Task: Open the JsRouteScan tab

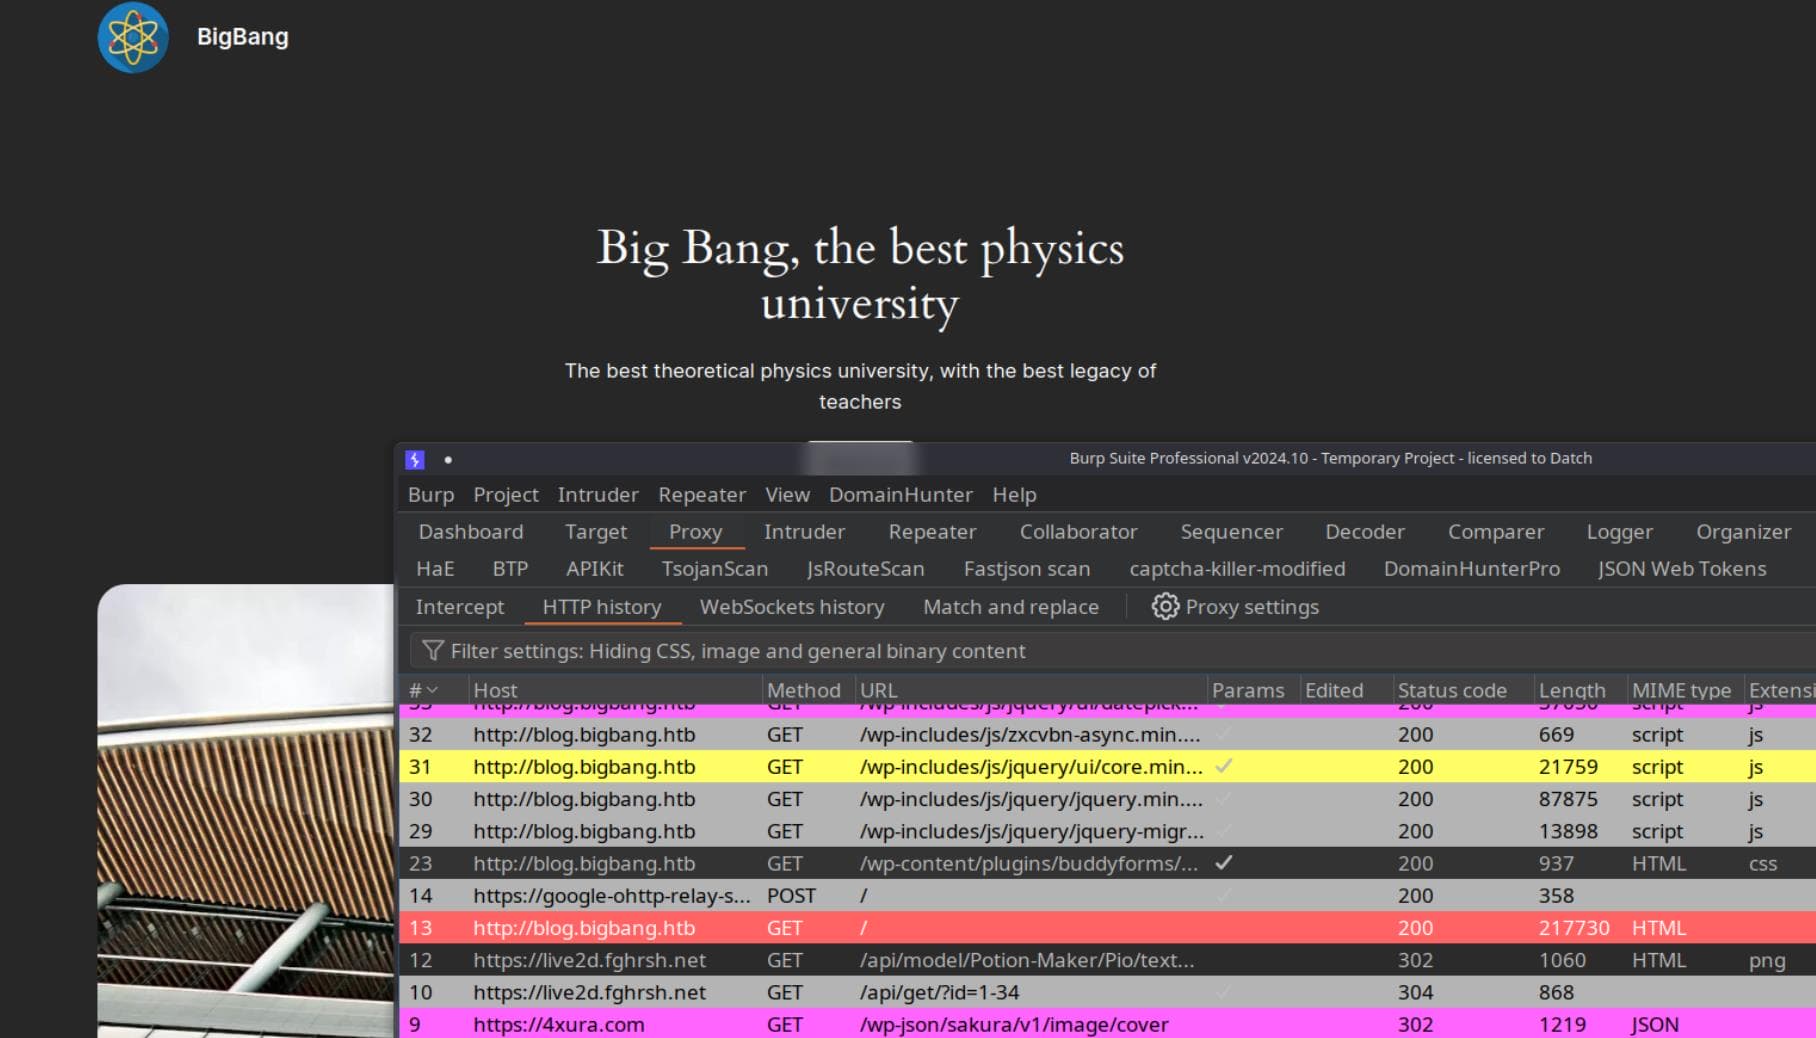Action: point(866,569)
